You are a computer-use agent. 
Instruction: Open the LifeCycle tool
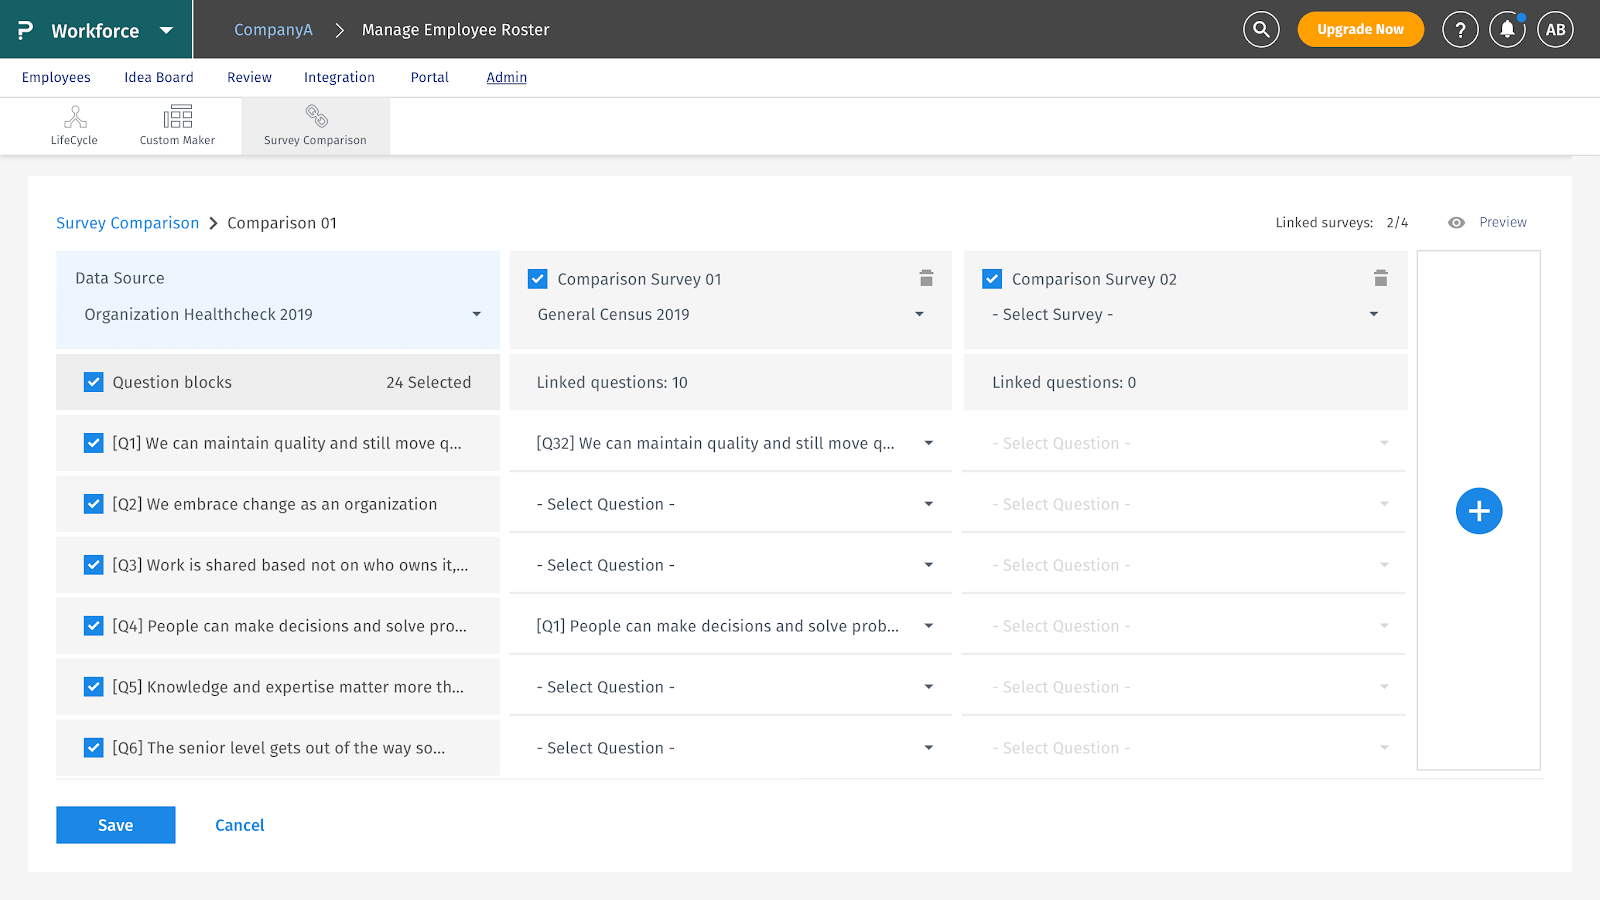point(75,126)
